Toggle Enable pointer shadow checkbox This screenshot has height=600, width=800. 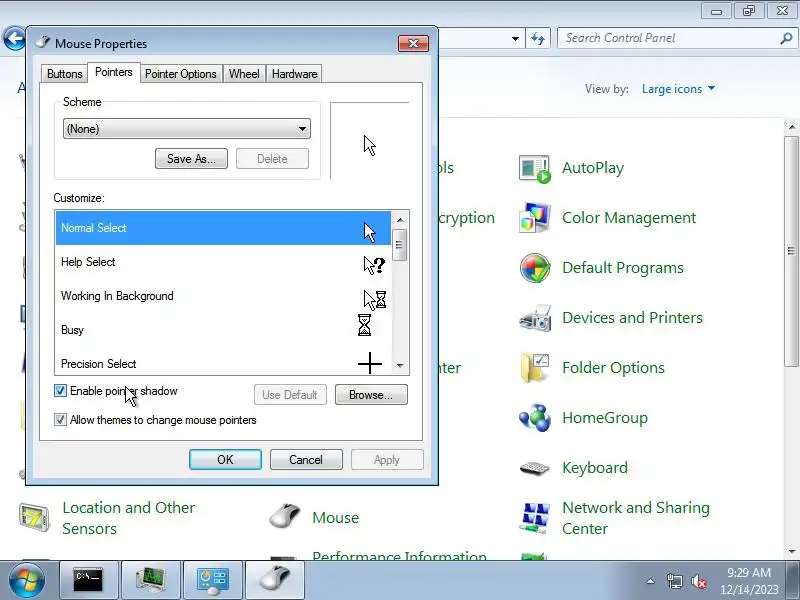pos(60,391)
